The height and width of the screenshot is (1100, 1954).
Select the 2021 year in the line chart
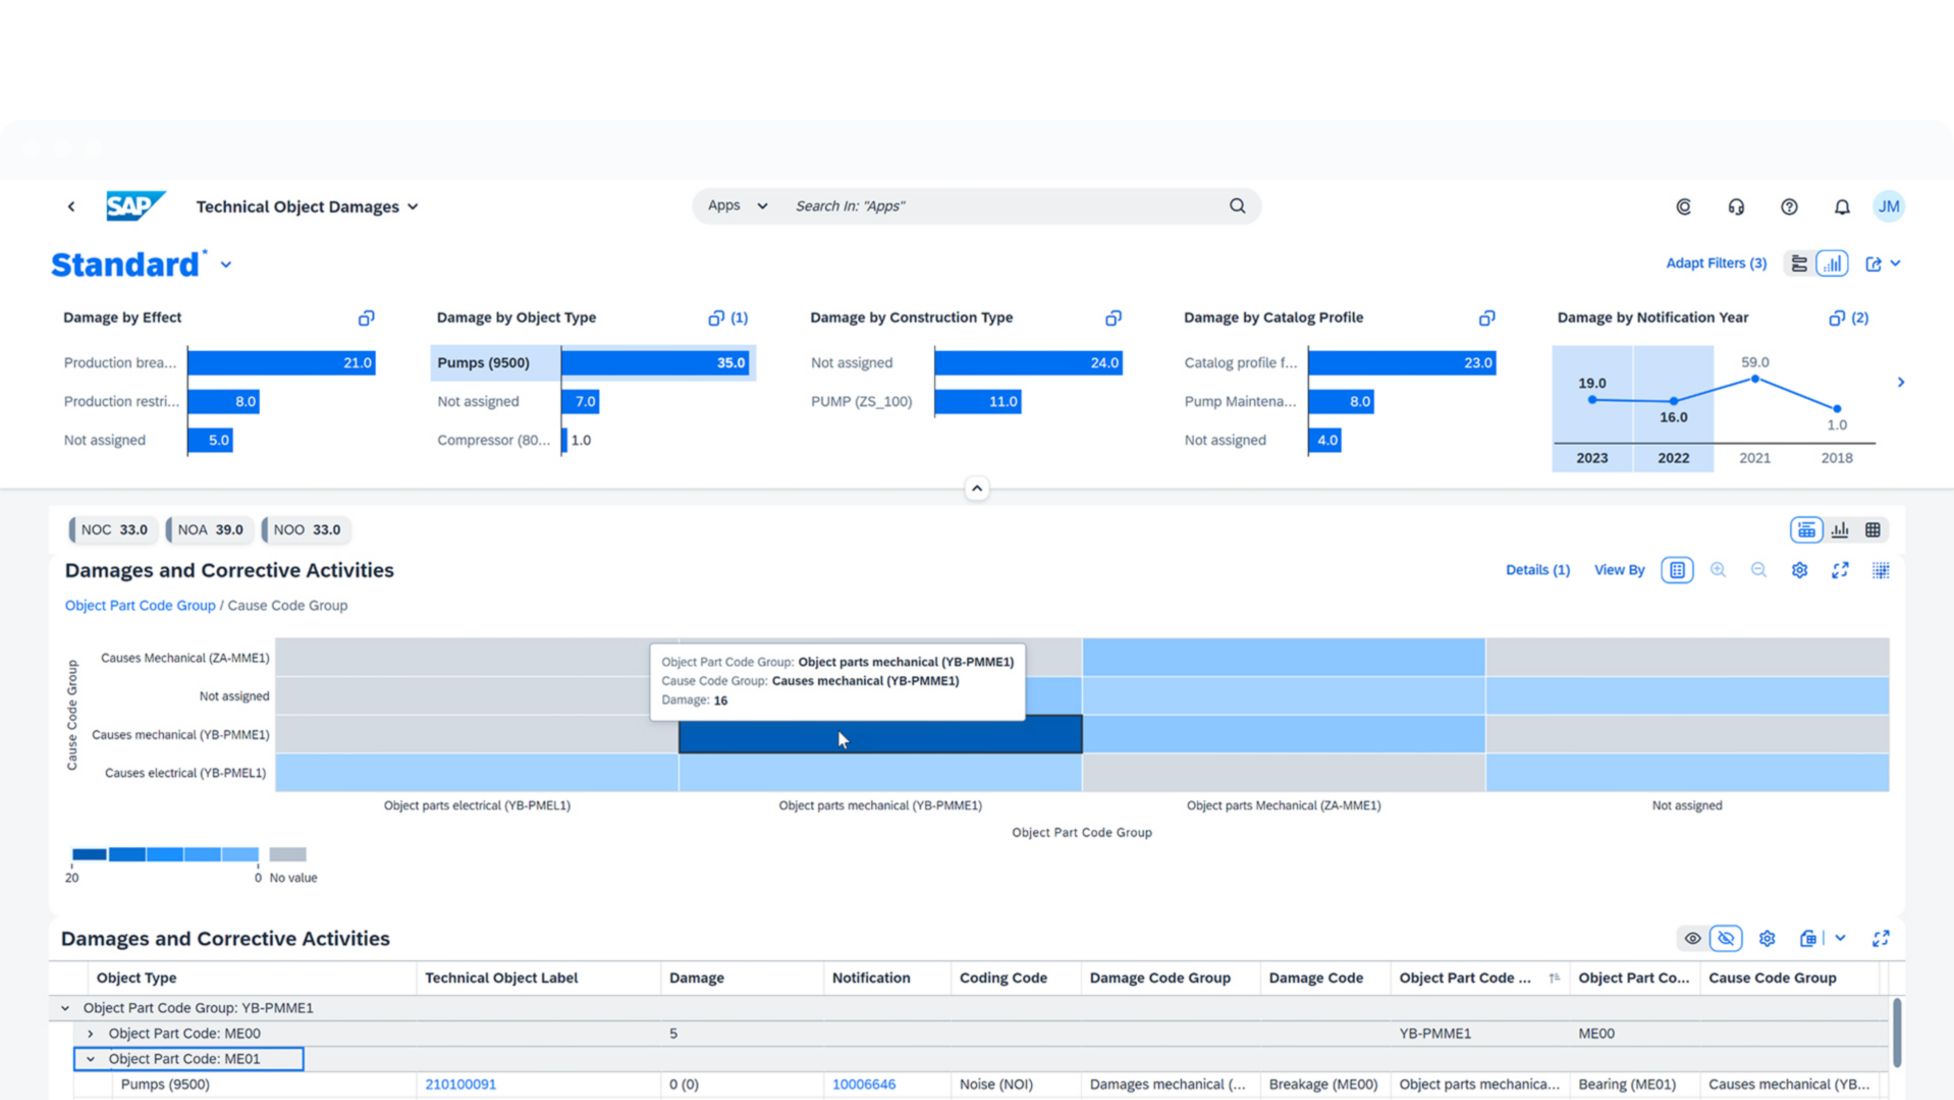pos(1754,458)
